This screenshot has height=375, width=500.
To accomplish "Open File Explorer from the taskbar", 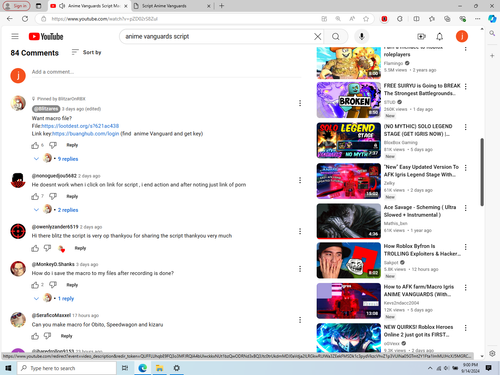I will click(x=159, y=368).
